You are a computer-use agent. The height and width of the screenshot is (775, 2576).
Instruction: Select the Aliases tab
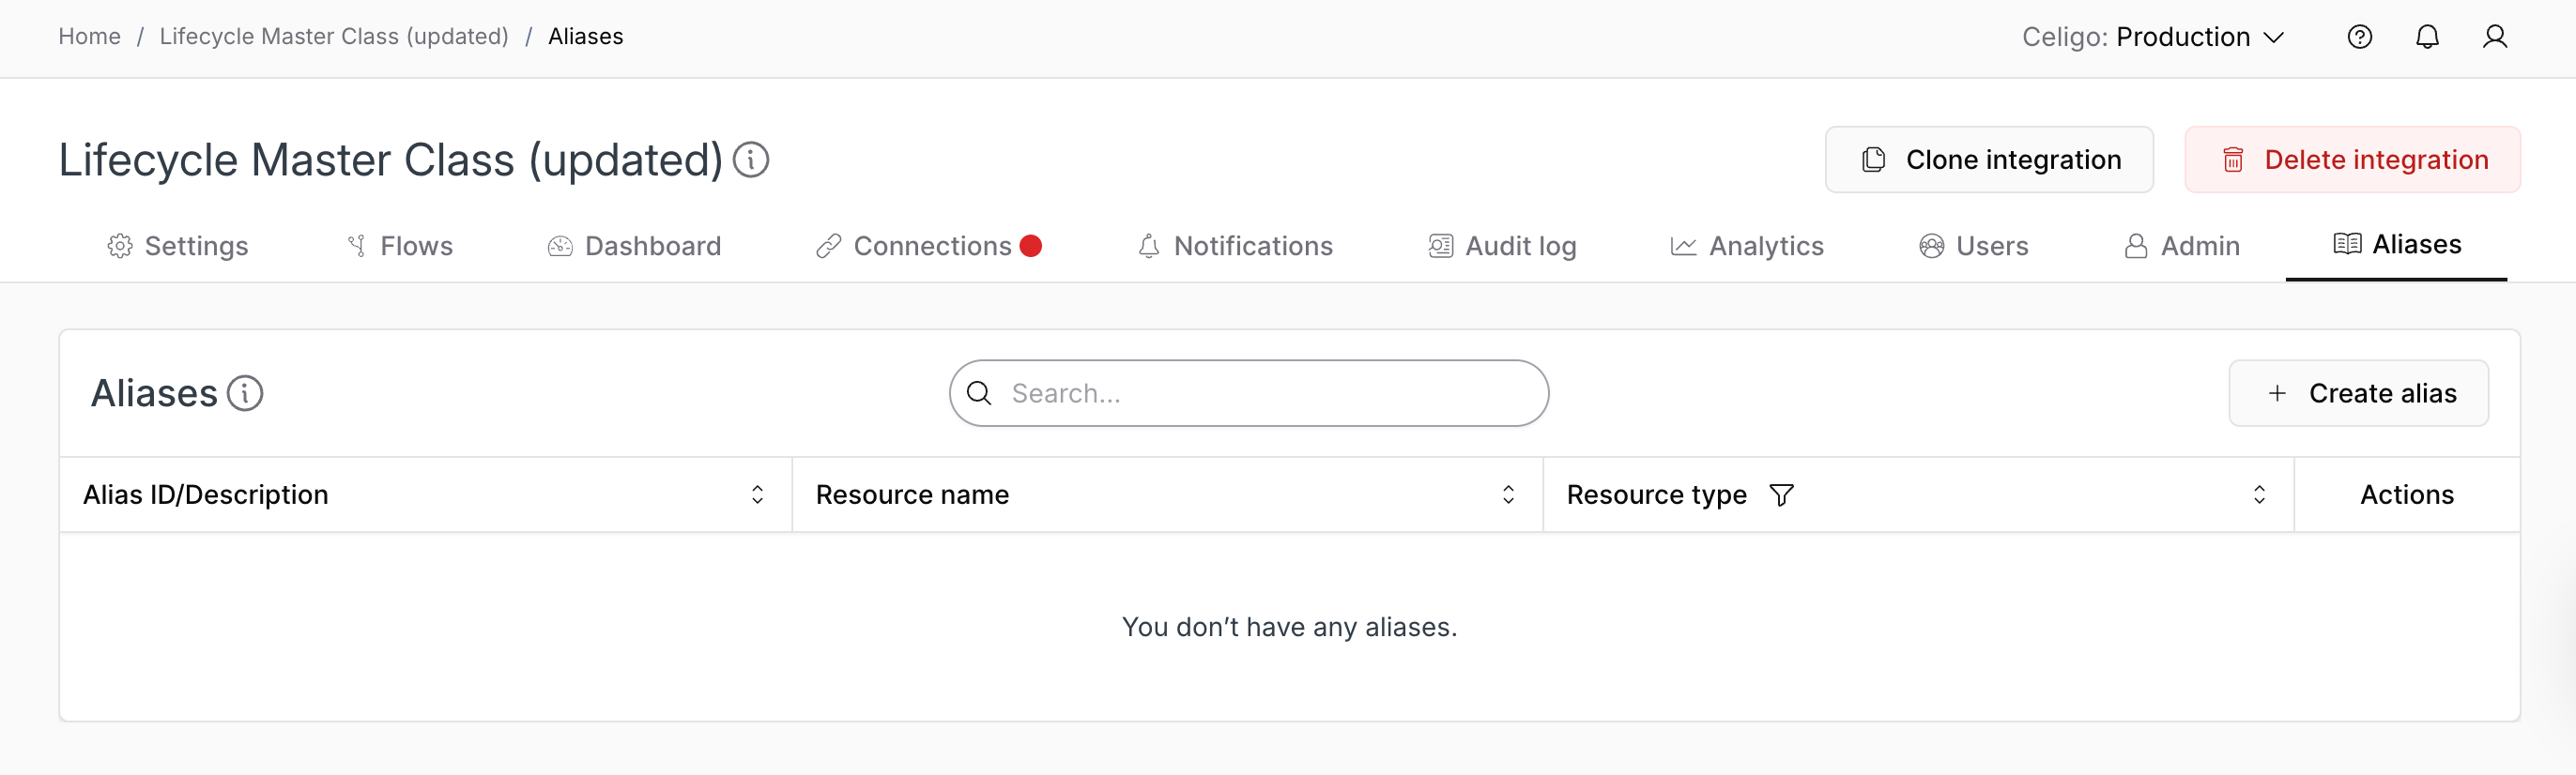coord(2396,244)
